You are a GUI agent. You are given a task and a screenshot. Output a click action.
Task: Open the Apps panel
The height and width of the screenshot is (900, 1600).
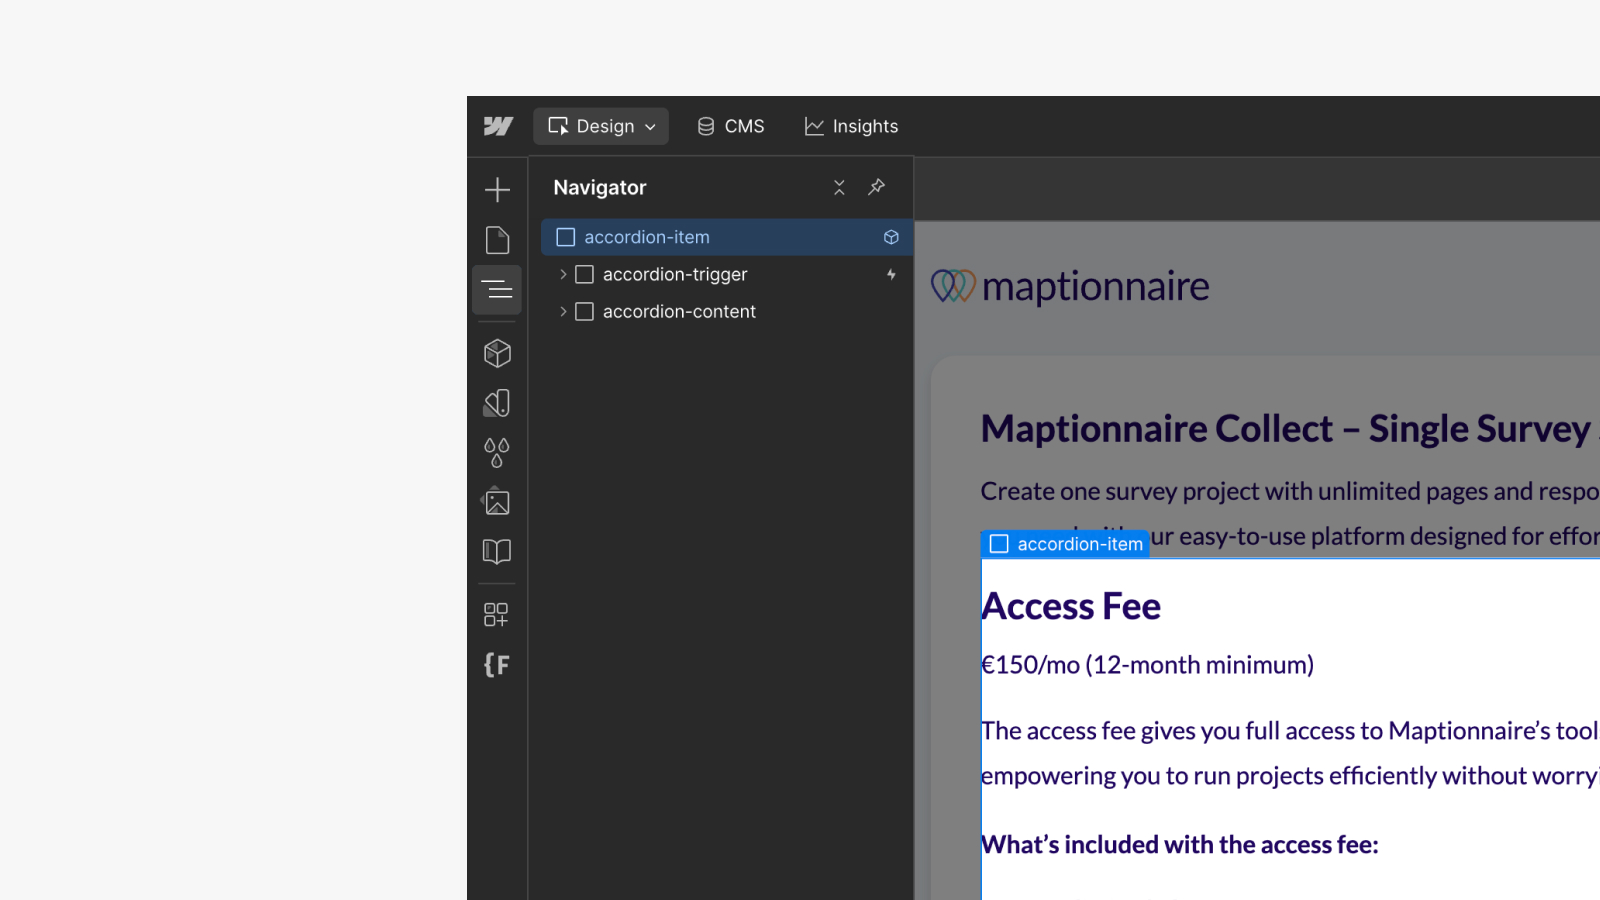(x=497, y=614)
